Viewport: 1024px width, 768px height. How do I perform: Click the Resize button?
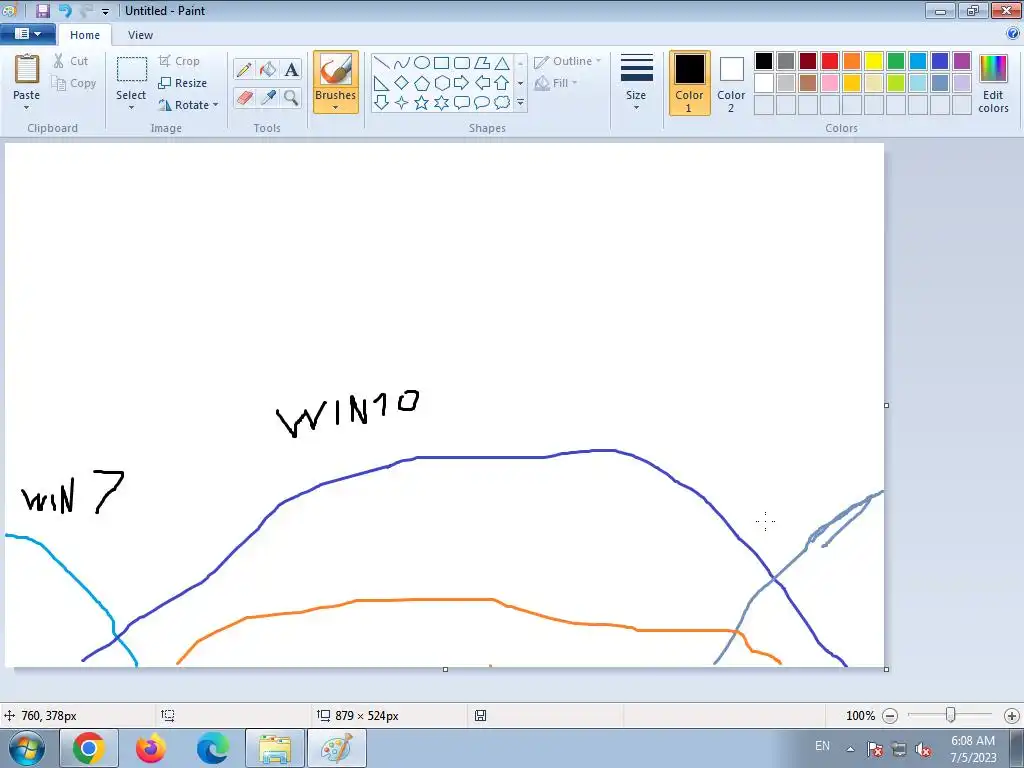[x=183, y=83]
